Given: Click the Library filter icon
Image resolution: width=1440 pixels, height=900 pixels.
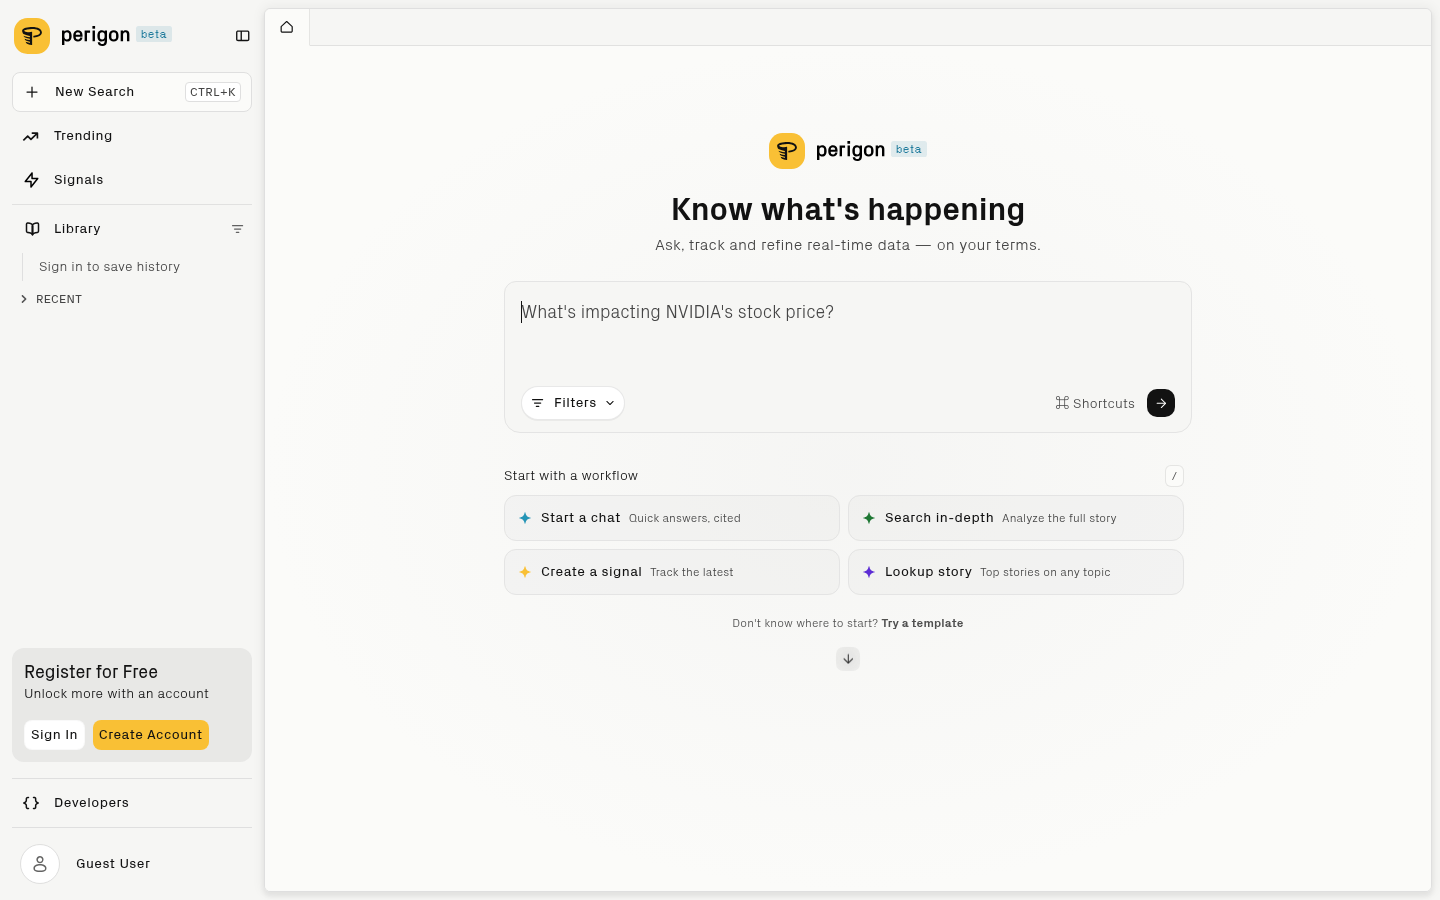Looking at the screenshot, I should [237, 229].
